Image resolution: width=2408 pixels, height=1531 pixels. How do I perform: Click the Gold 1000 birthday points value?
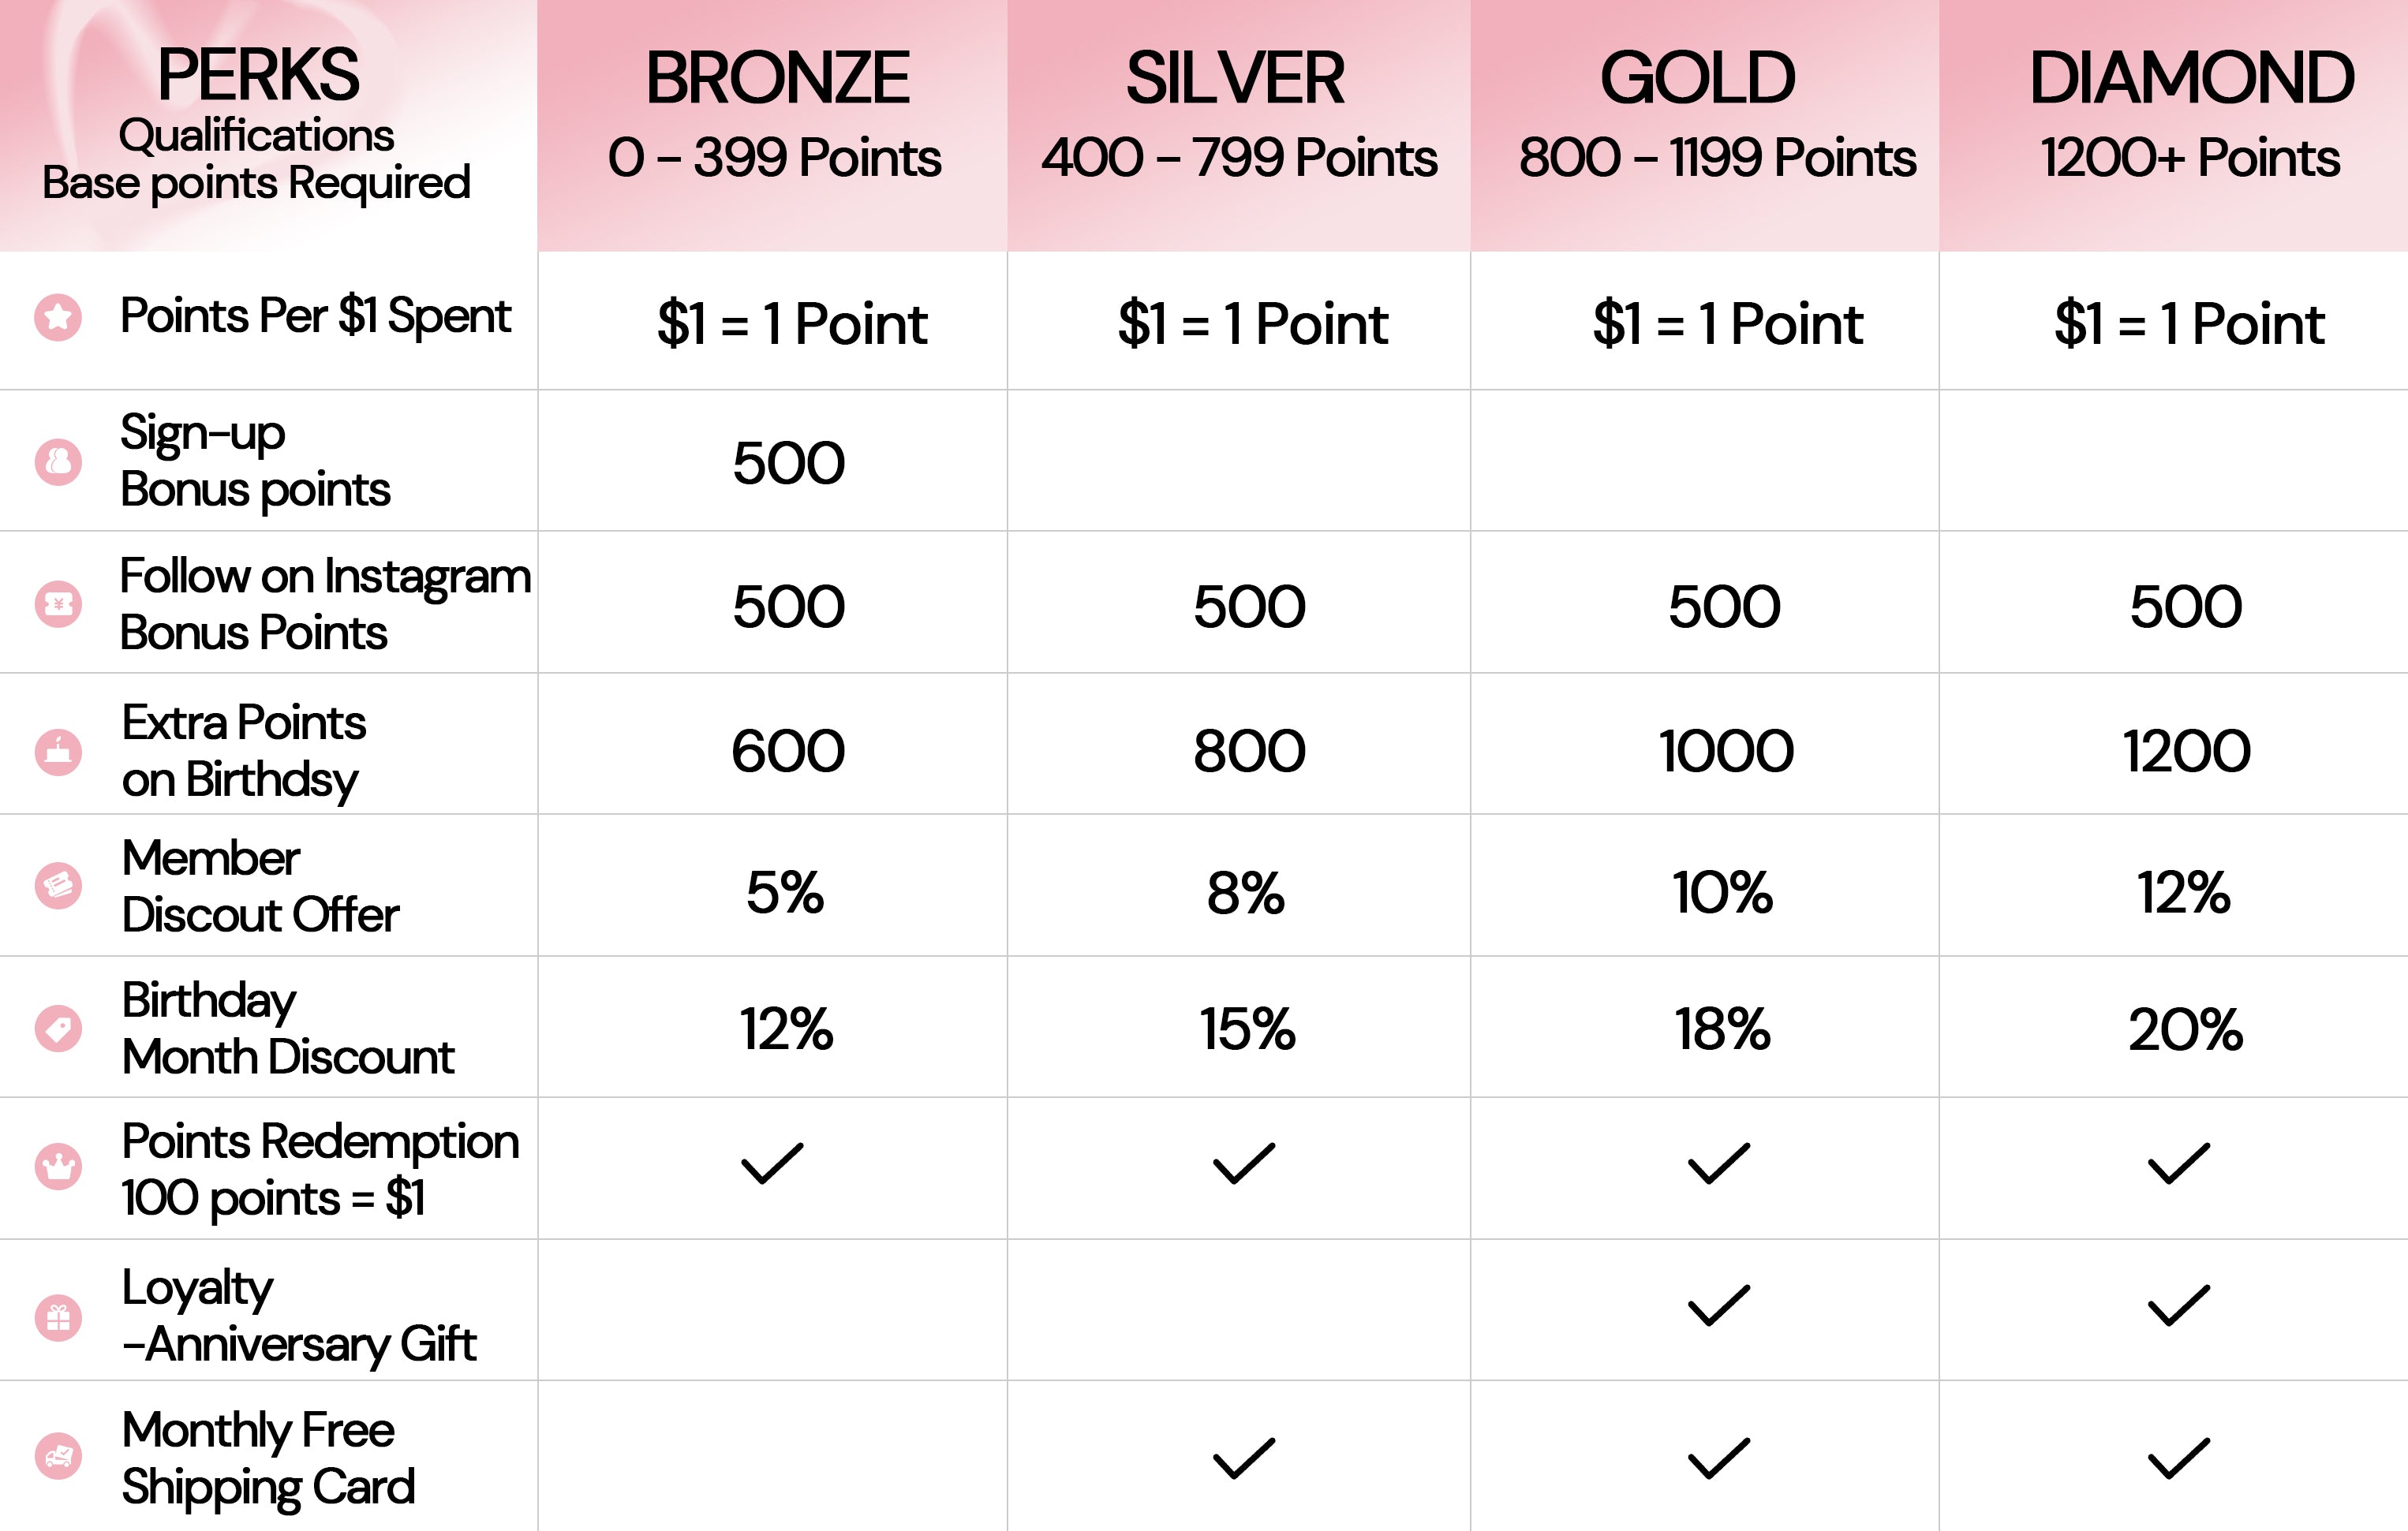click(1726, 751)
